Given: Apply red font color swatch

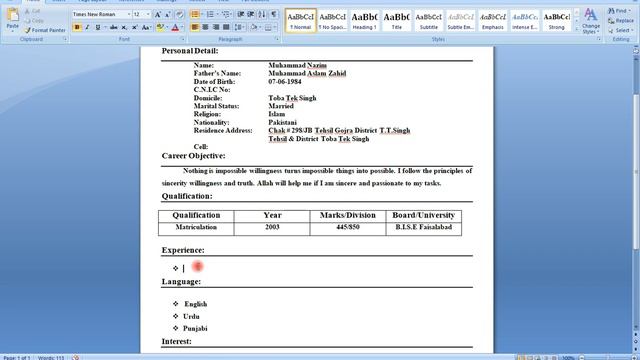Looking at the screenshot, I should pos(175,27).
